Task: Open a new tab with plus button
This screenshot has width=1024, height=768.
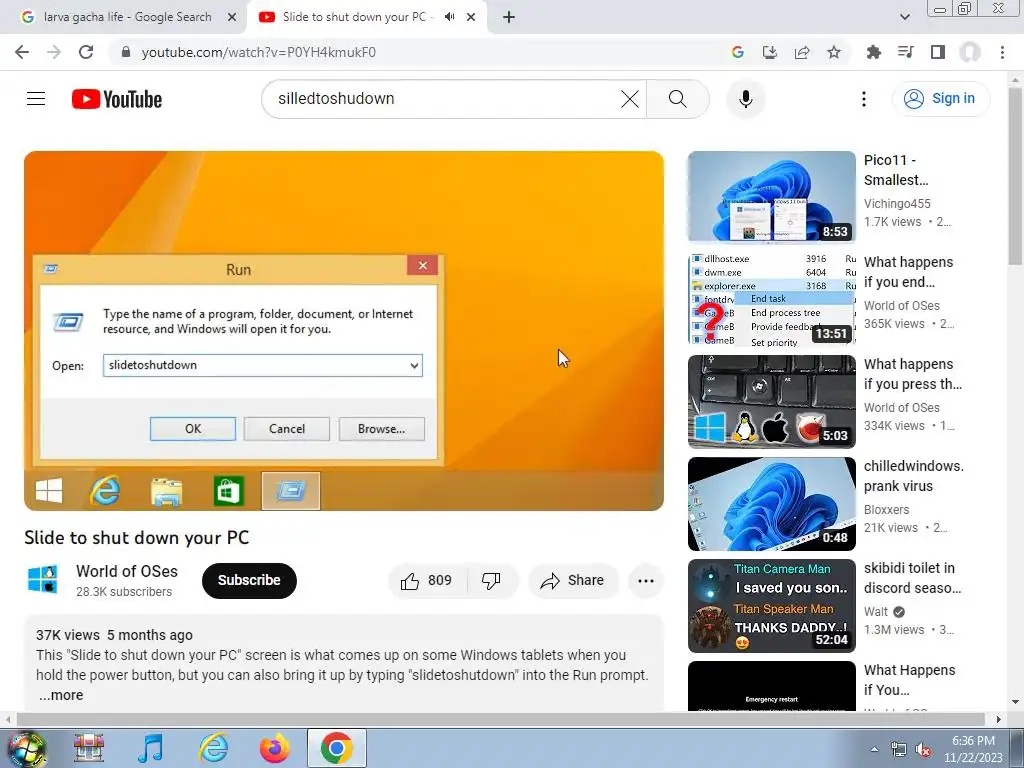Action: pyautogui.click(x=509, y=17)
